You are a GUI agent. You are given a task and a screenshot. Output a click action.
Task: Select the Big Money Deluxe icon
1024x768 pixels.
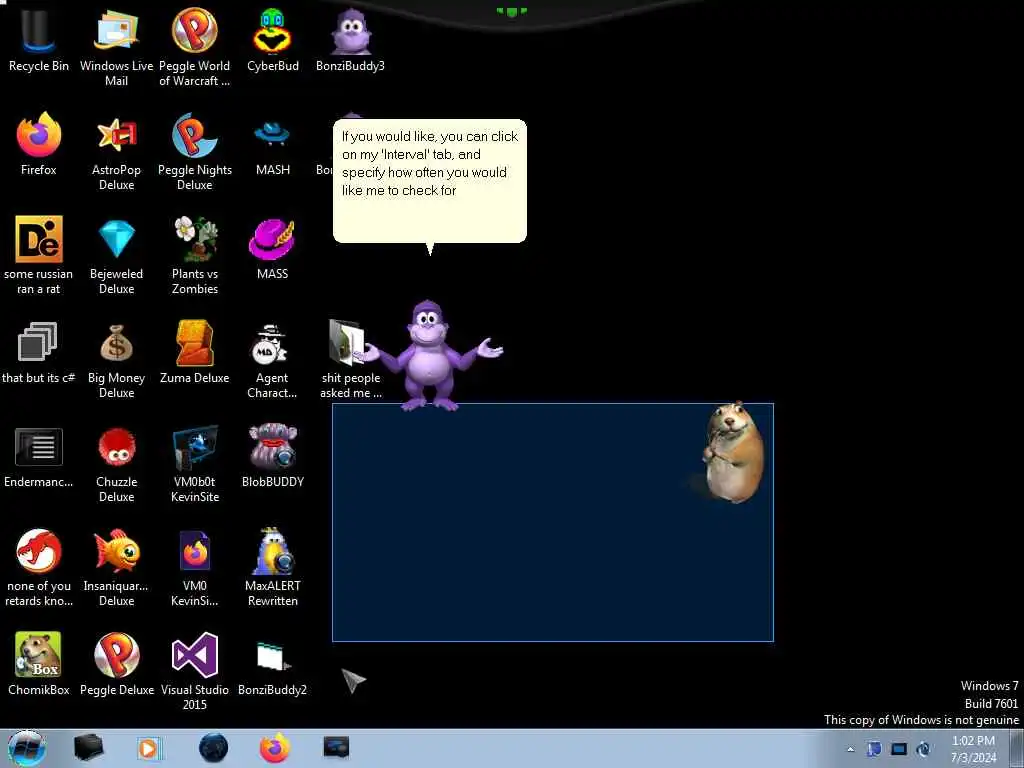[116, 360]
